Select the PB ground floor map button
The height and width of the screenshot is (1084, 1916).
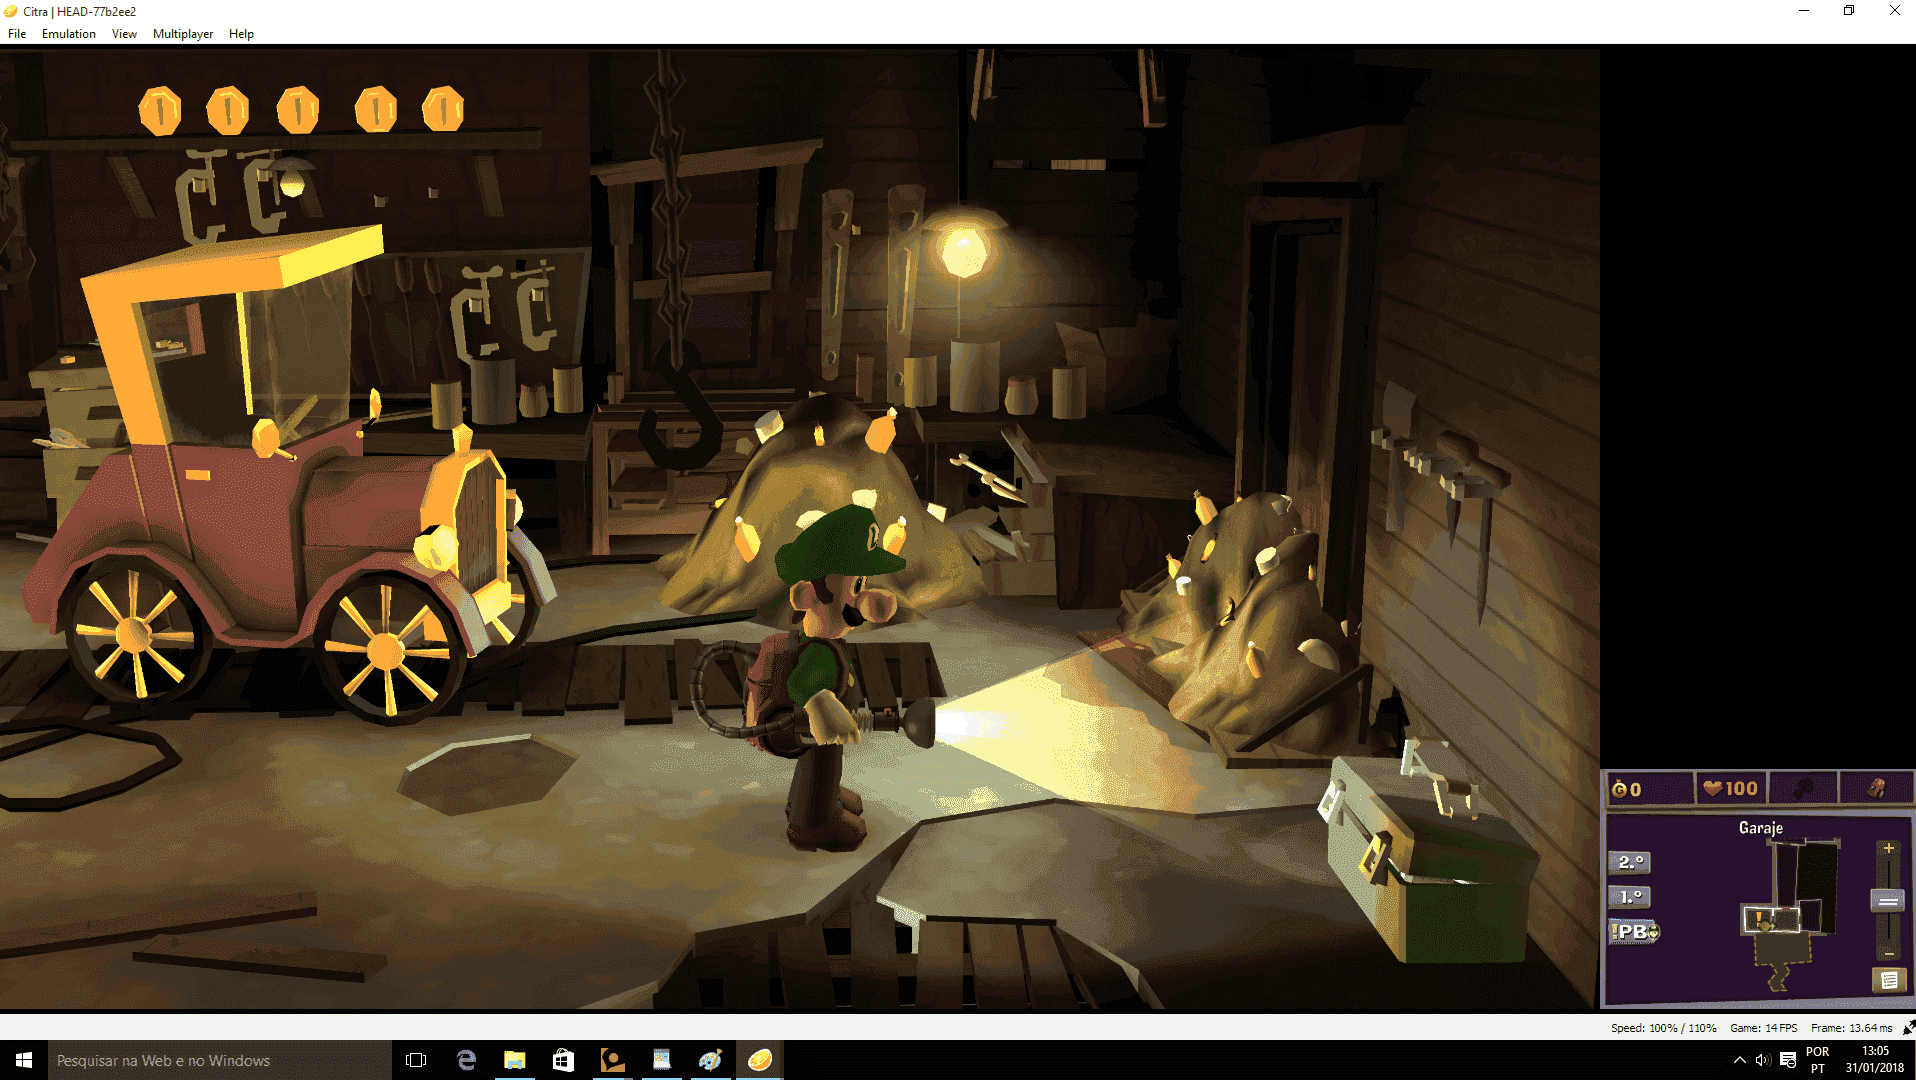point(1634,932)
